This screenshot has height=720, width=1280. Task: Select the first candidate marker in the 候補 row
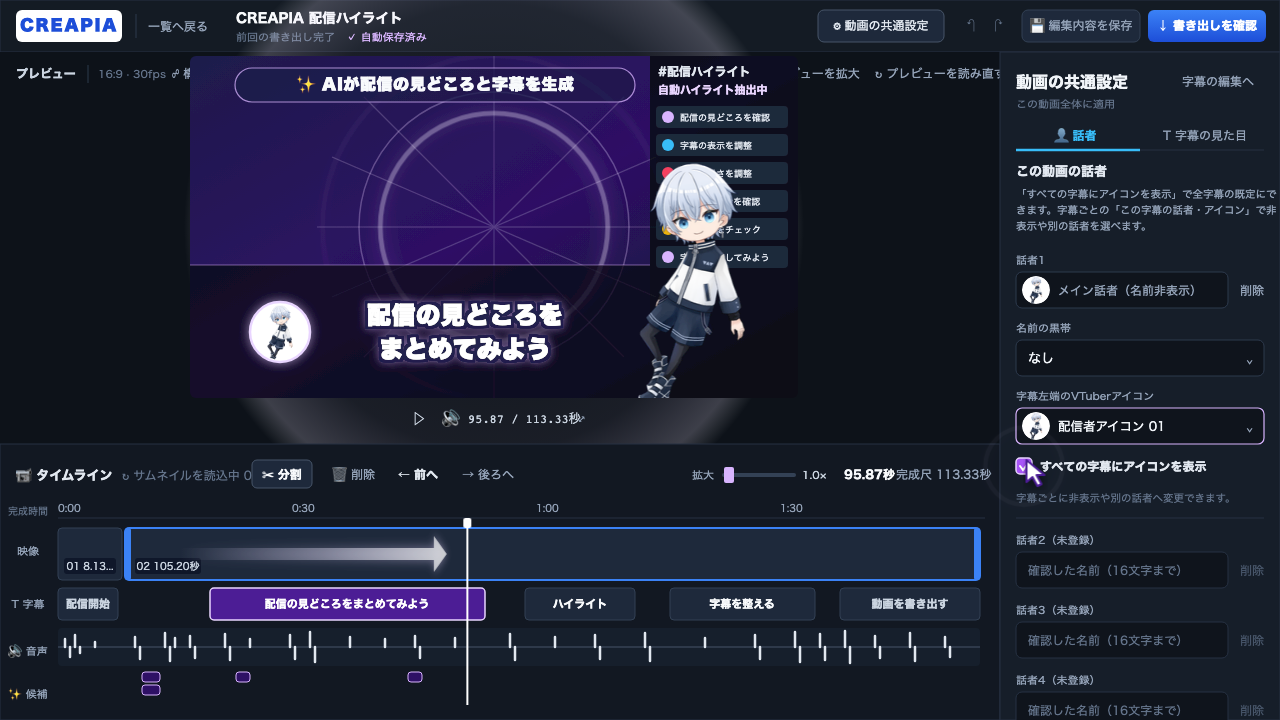coord(151,677)
